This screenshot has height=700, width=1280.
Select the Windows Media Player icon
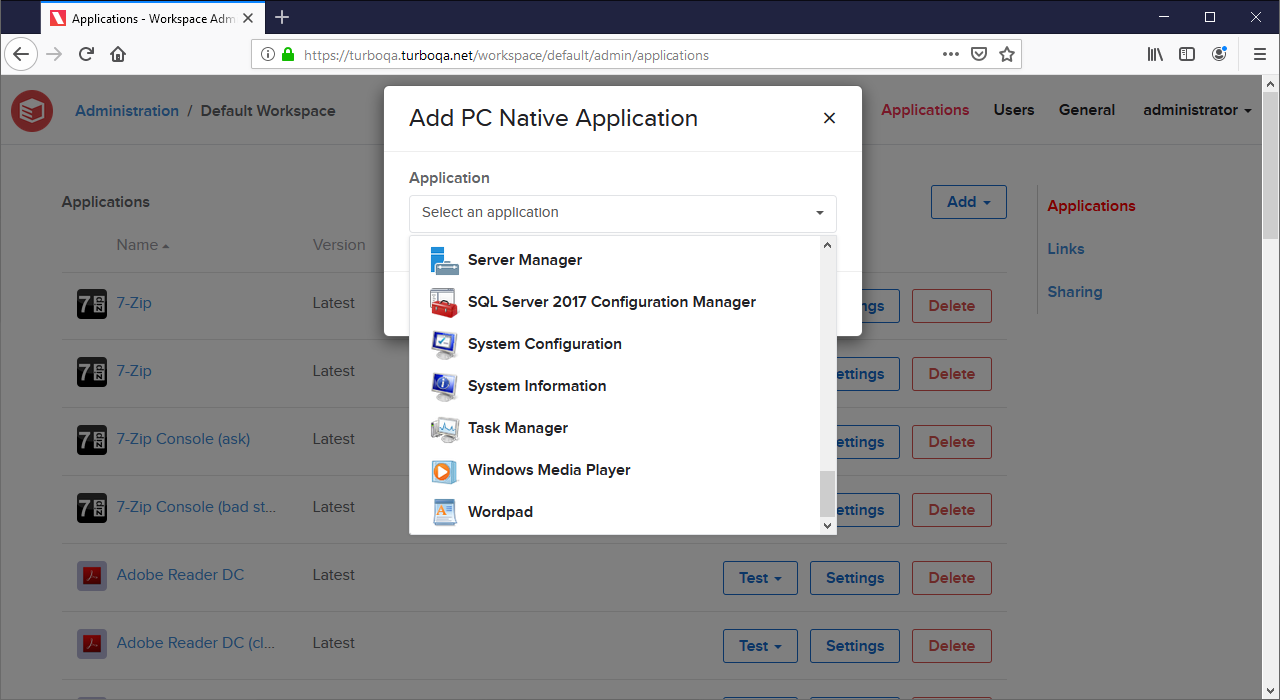(x=444, y=470)
